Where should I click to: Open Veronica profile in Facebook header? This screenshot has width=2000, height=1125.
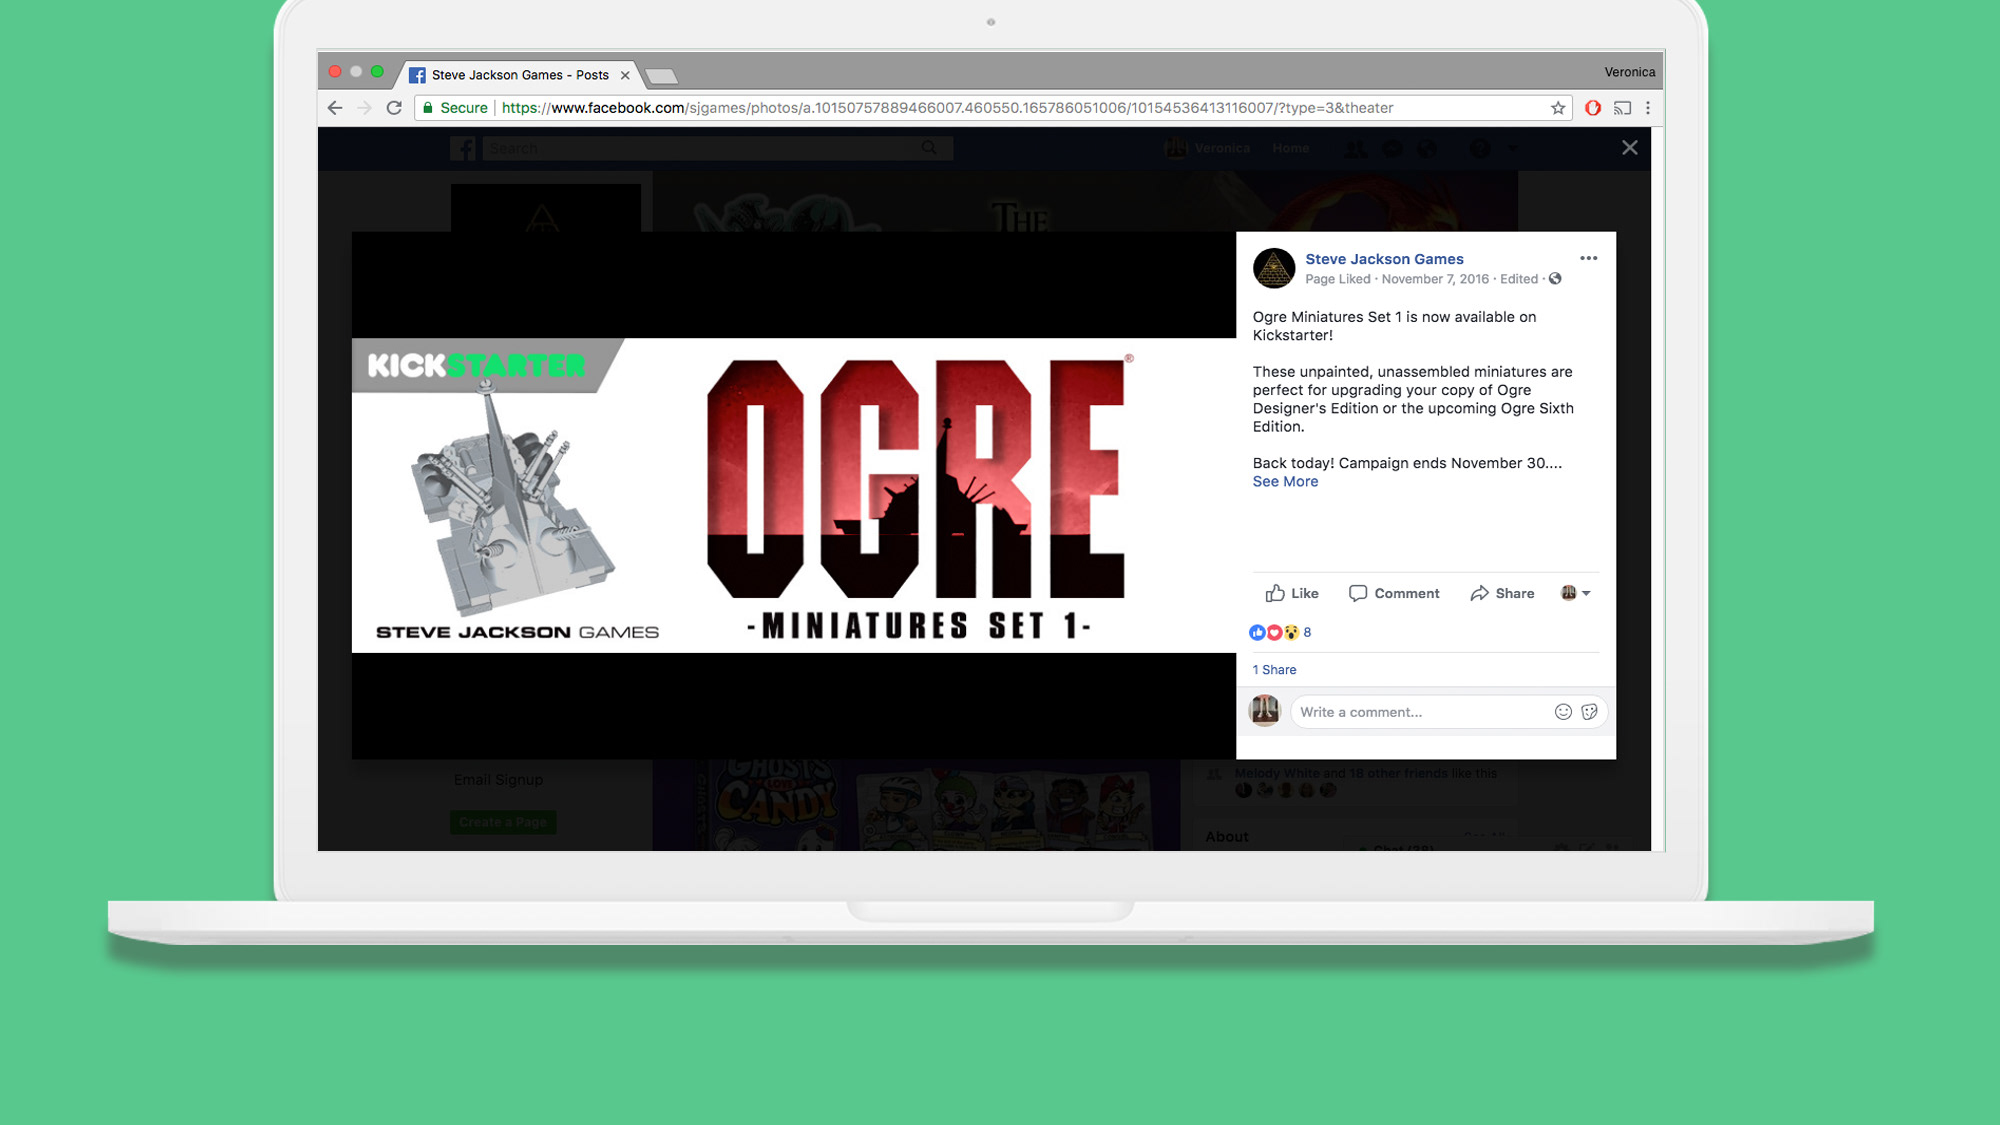point(1208,148)
